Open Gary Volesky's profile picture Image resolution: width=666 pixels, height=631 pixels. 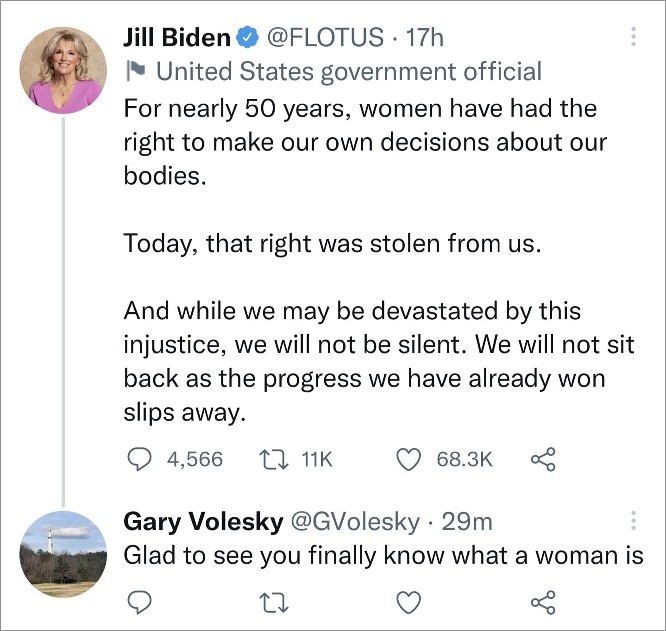point(64,552)
